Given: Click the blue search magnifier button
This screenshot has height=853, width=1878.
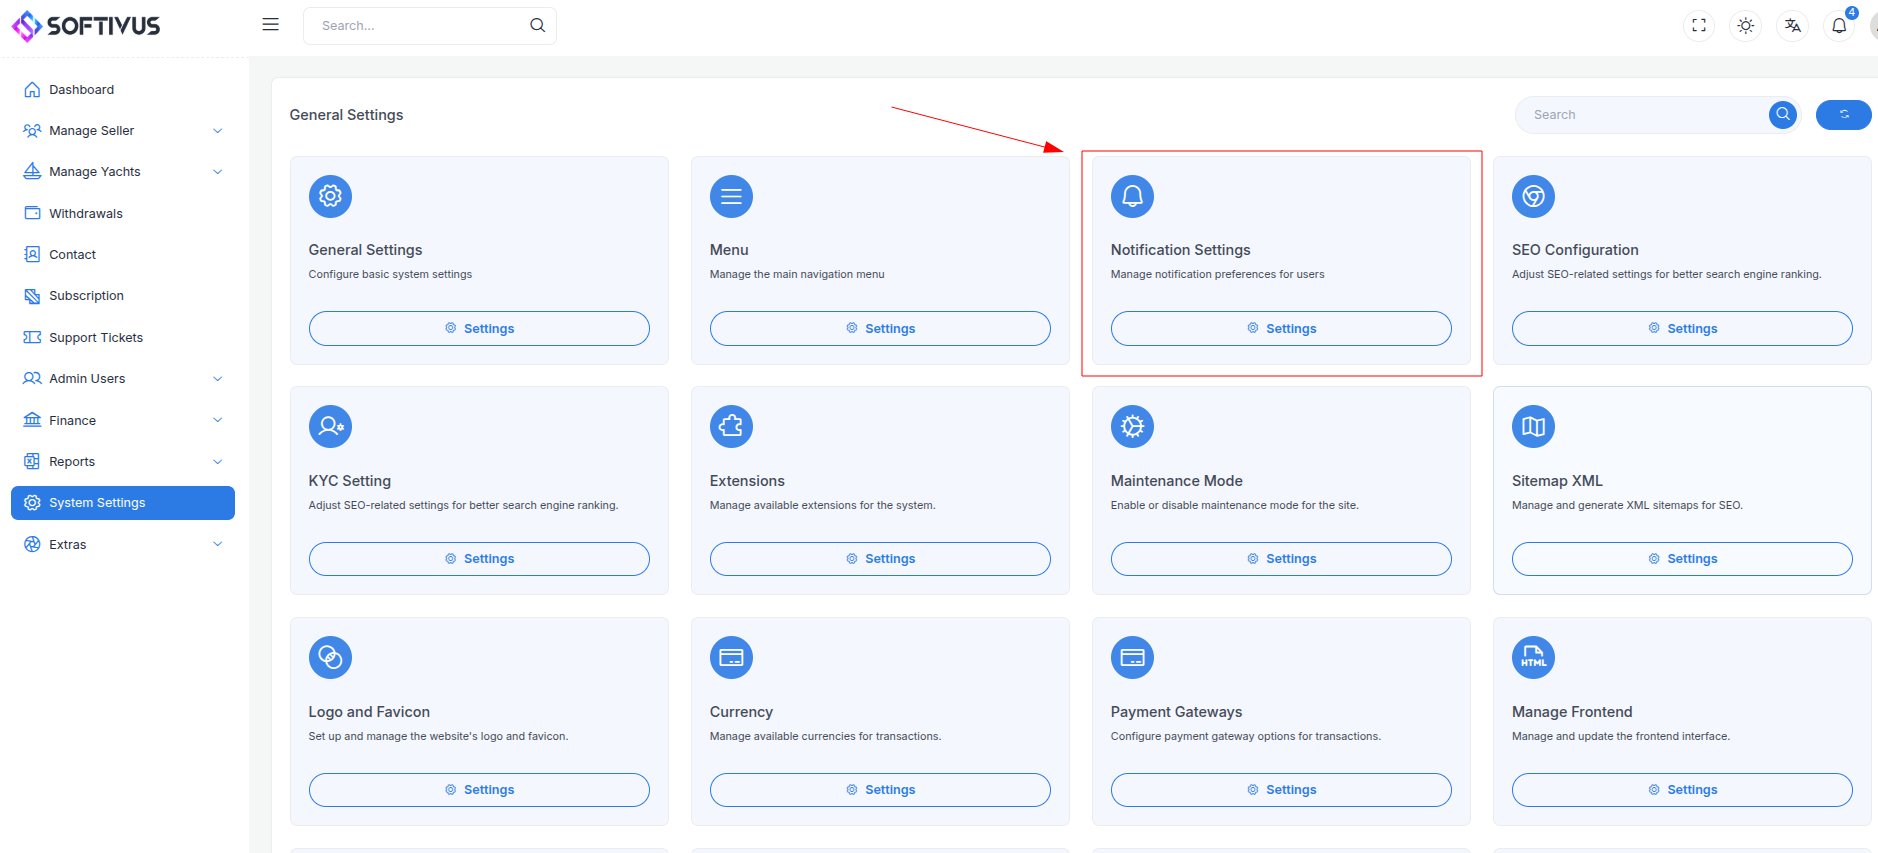Looking at the screenshot, I should click(x=1783, y=115).
